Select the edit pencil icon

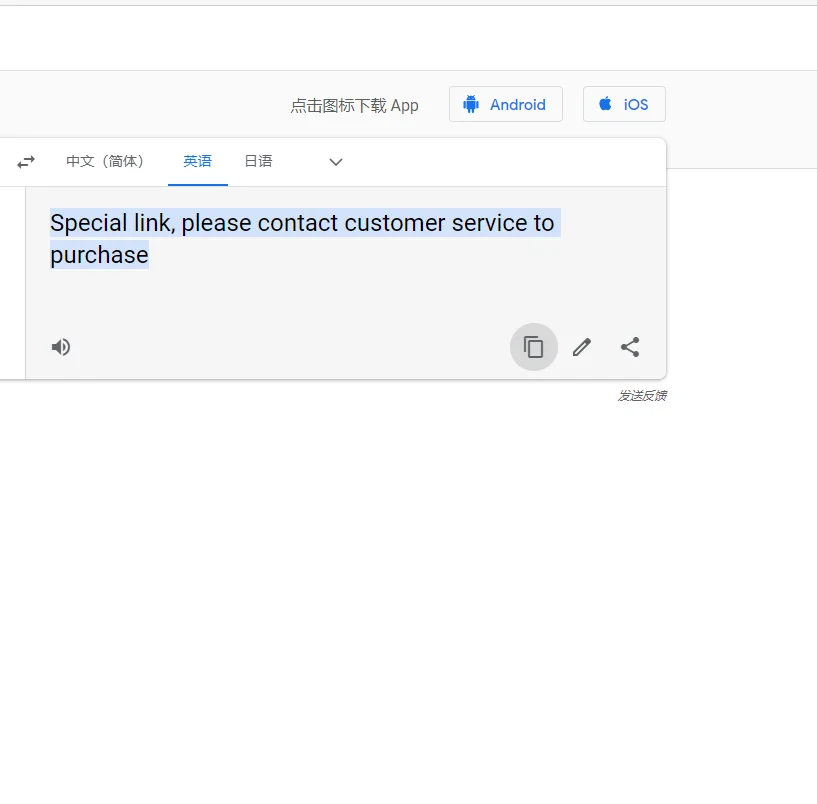coord(581,347)
